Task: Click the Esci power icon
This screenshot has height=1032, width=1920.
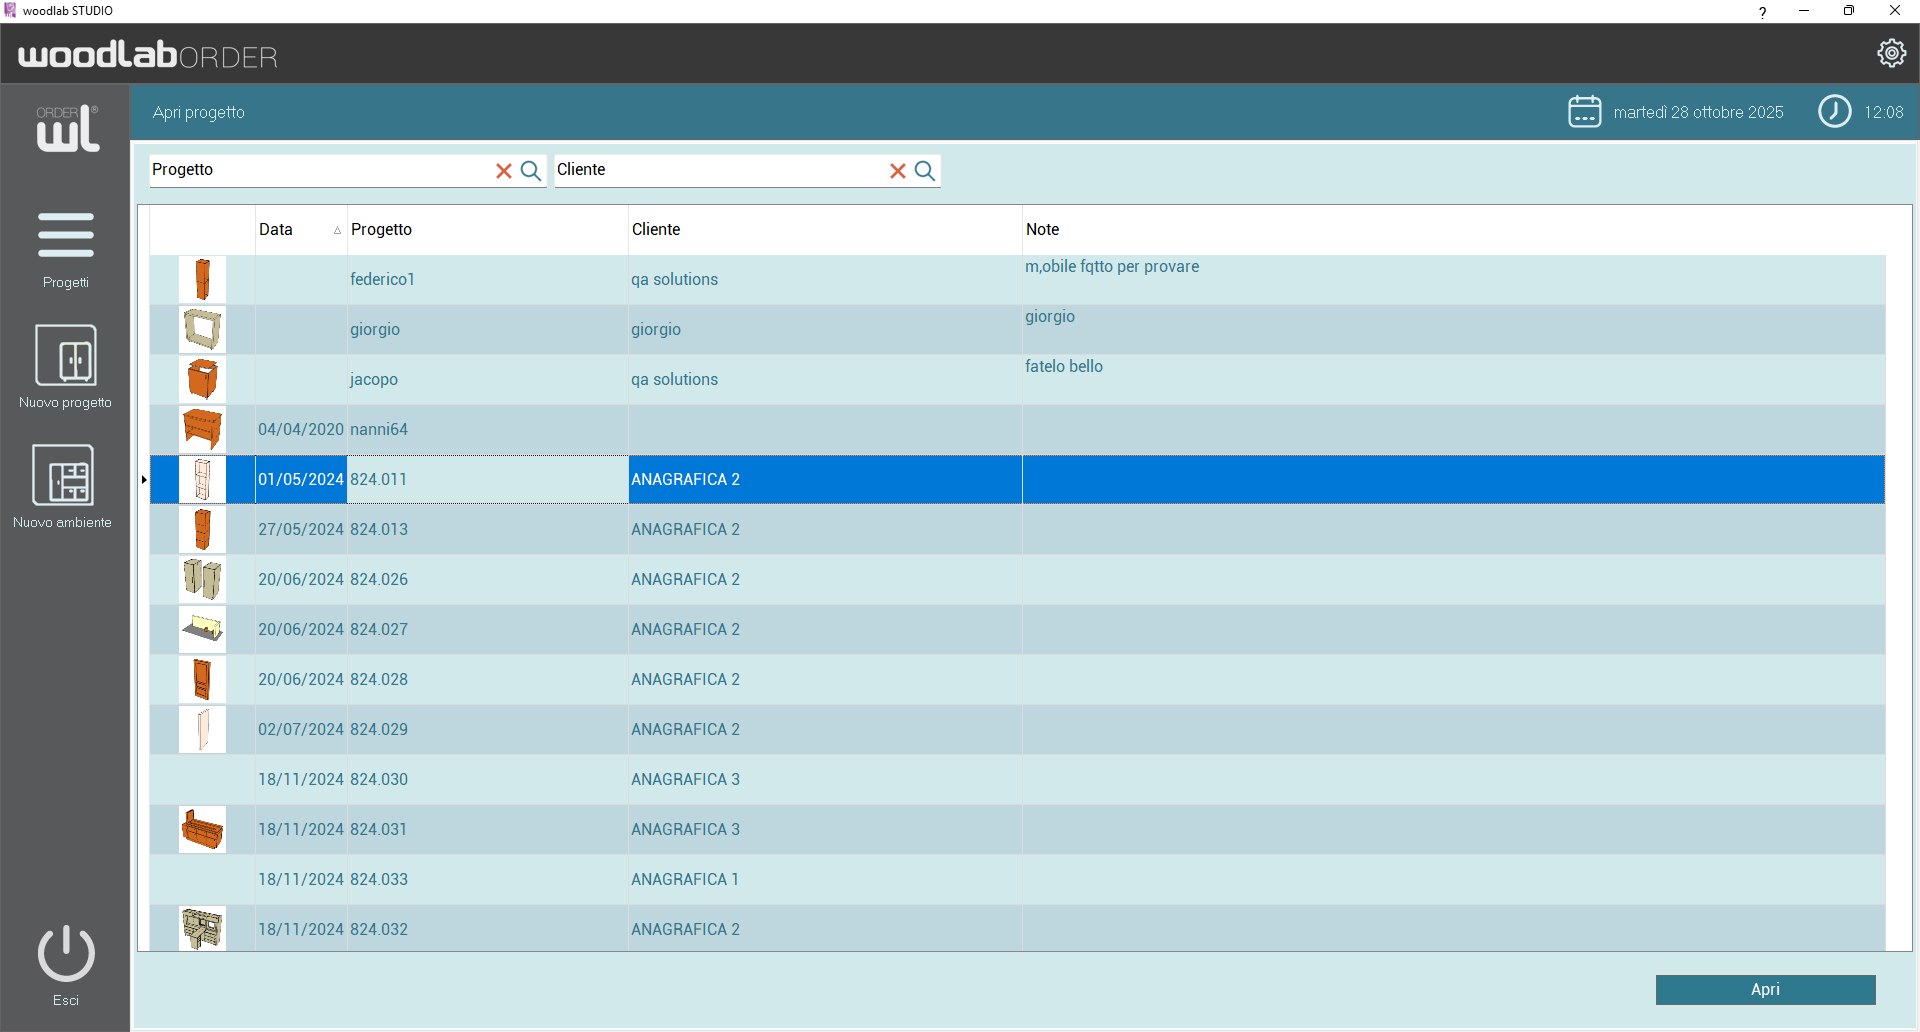Action: (x=66, y=953)
